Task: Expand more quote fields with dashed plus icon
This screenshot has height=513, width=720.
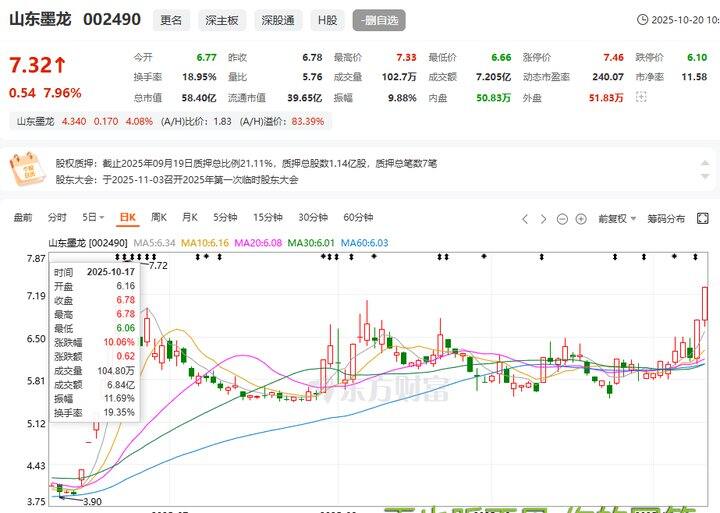Action: point(641,97)
